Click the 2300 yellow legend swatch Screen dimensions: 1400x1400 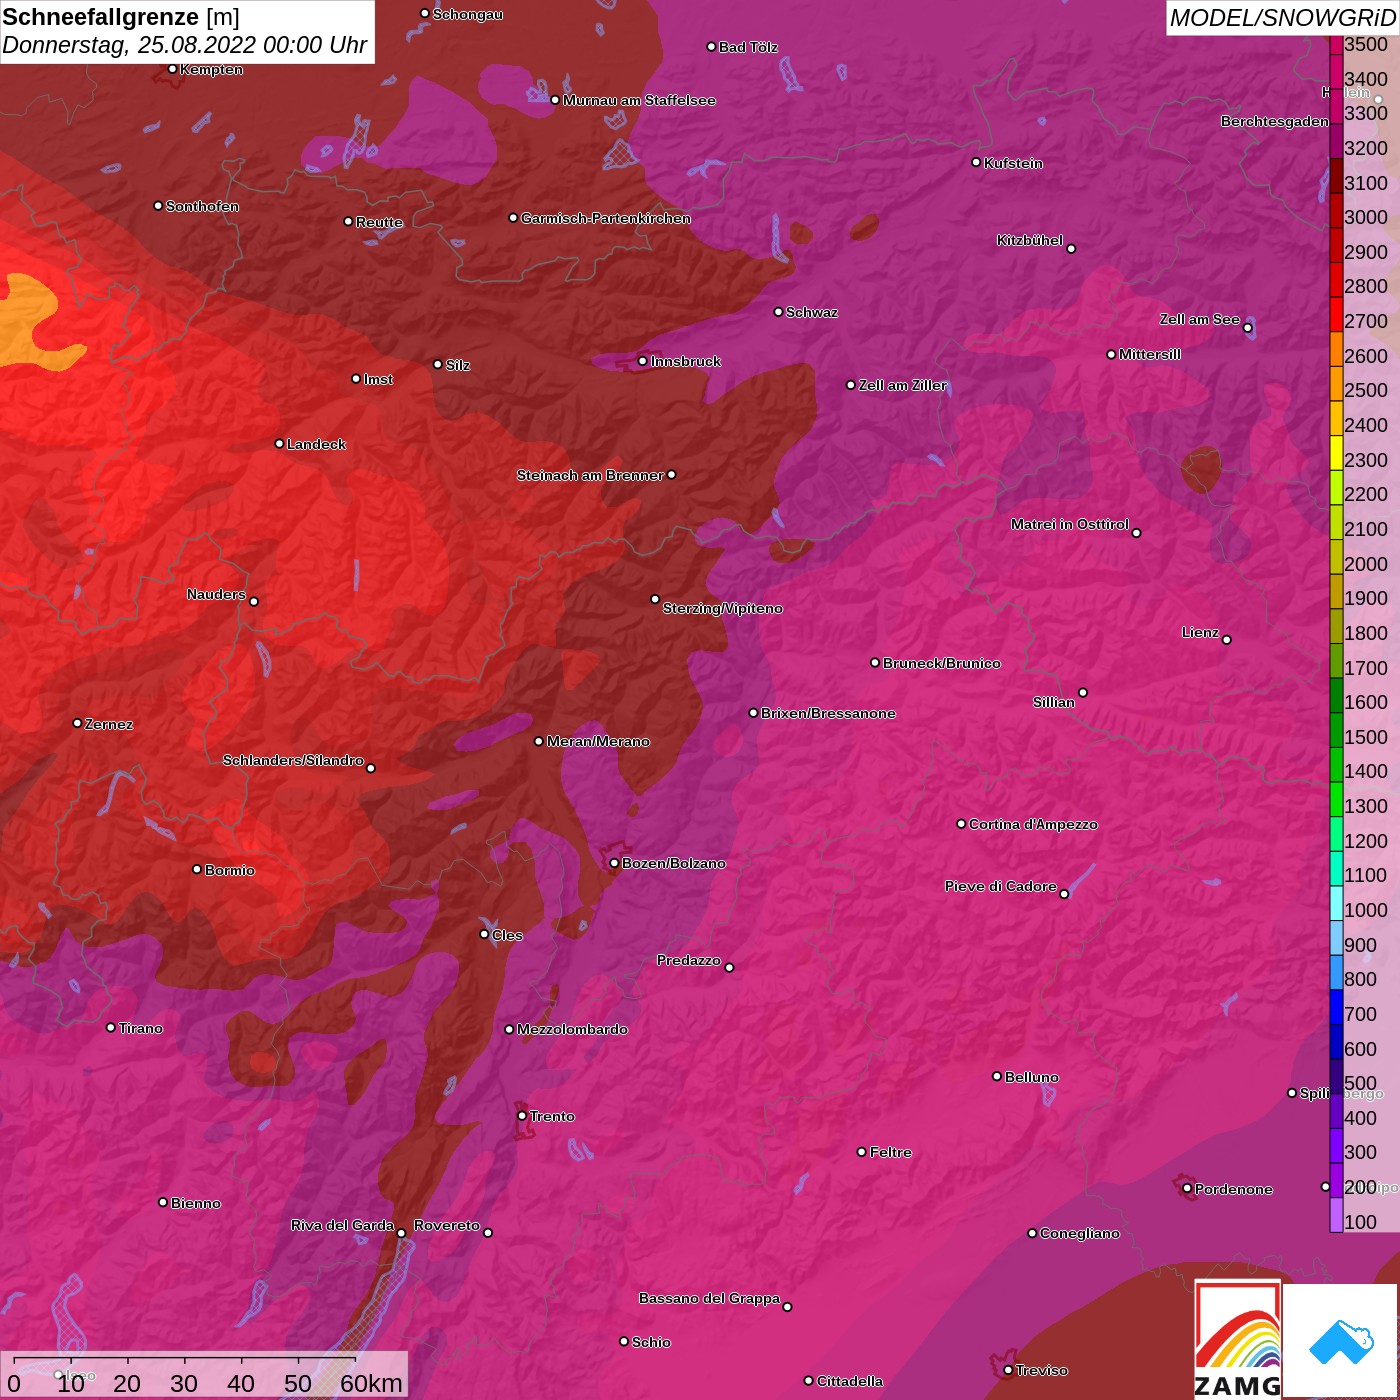point(1336,453)
